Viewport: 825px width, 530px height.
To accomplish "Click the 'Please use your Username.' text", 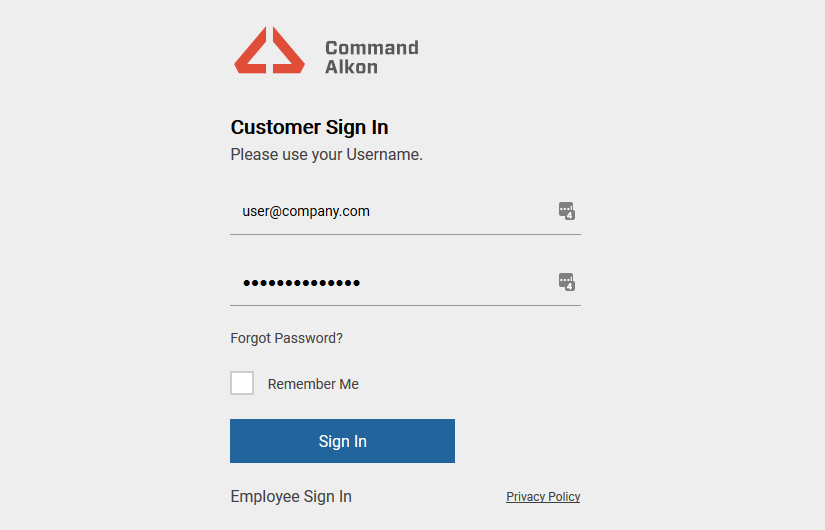I will click(327, 155).
